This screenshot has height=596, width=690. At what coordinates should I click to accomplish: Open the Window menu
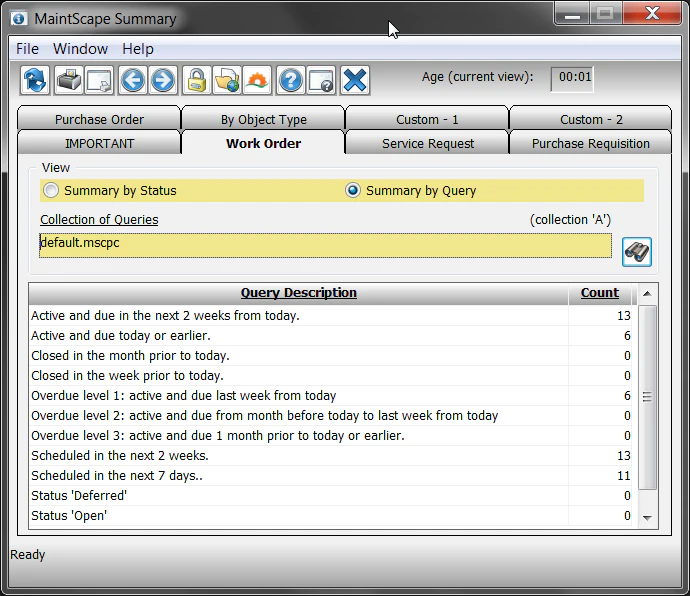click(81, 49)
